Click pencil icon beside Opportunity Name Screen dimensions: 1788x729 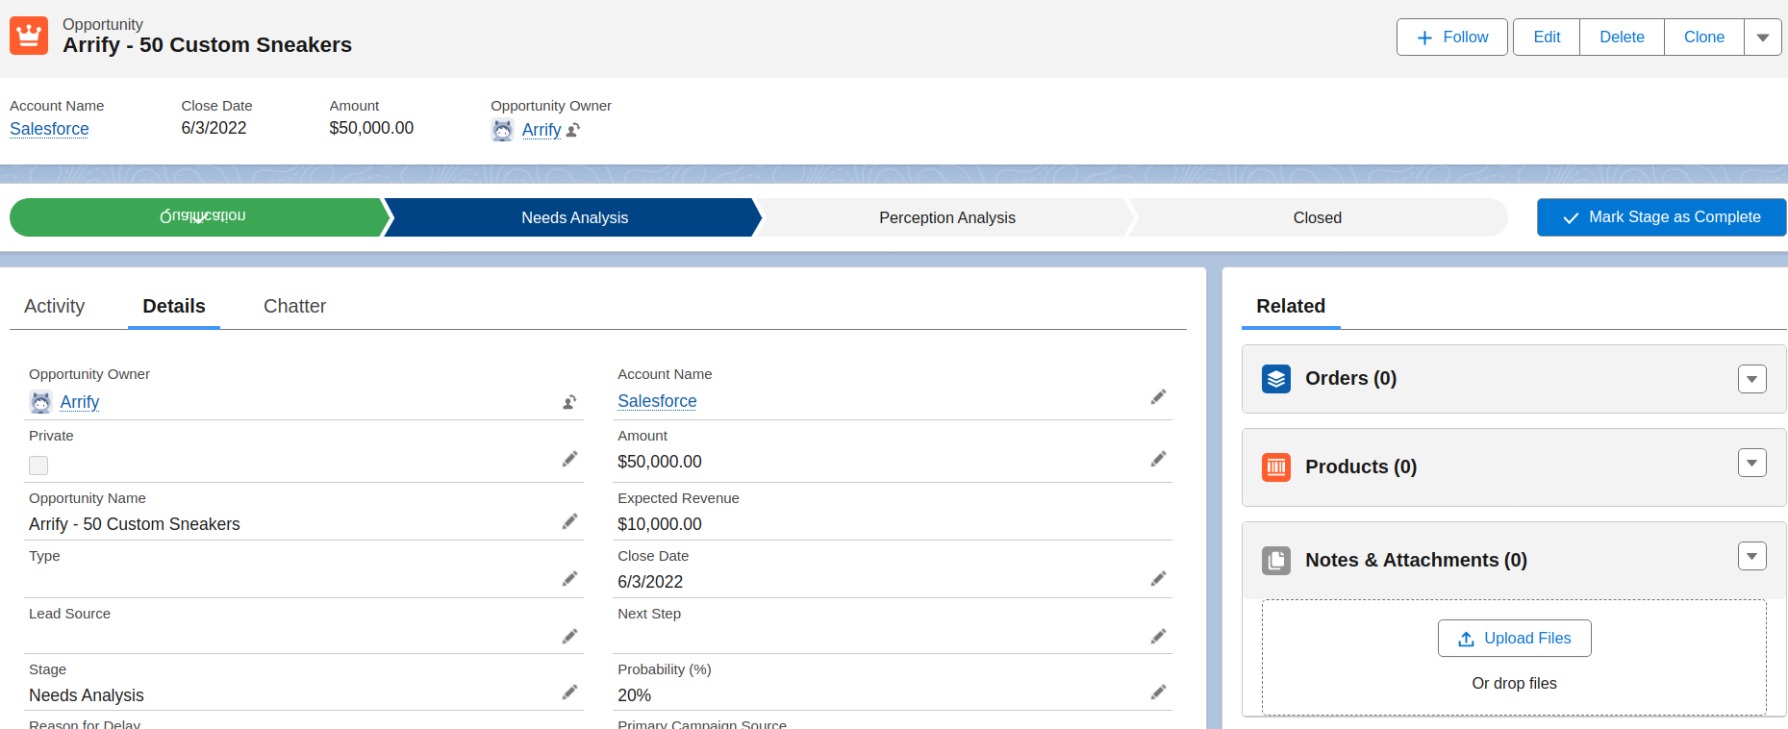click(570, 521)
